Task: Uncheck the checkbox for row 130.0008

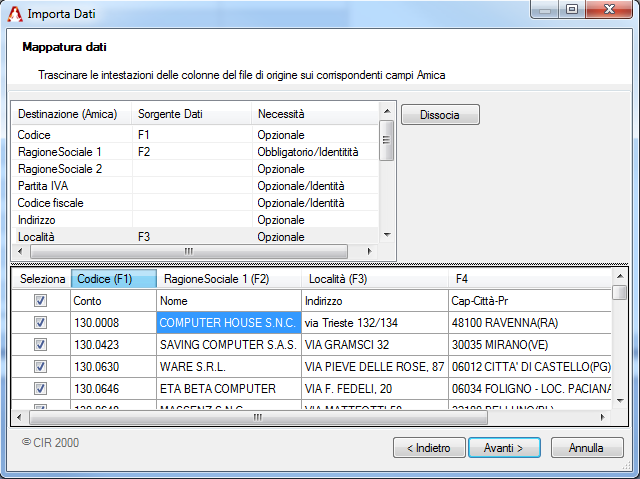Action: click(x=40, y=323)
